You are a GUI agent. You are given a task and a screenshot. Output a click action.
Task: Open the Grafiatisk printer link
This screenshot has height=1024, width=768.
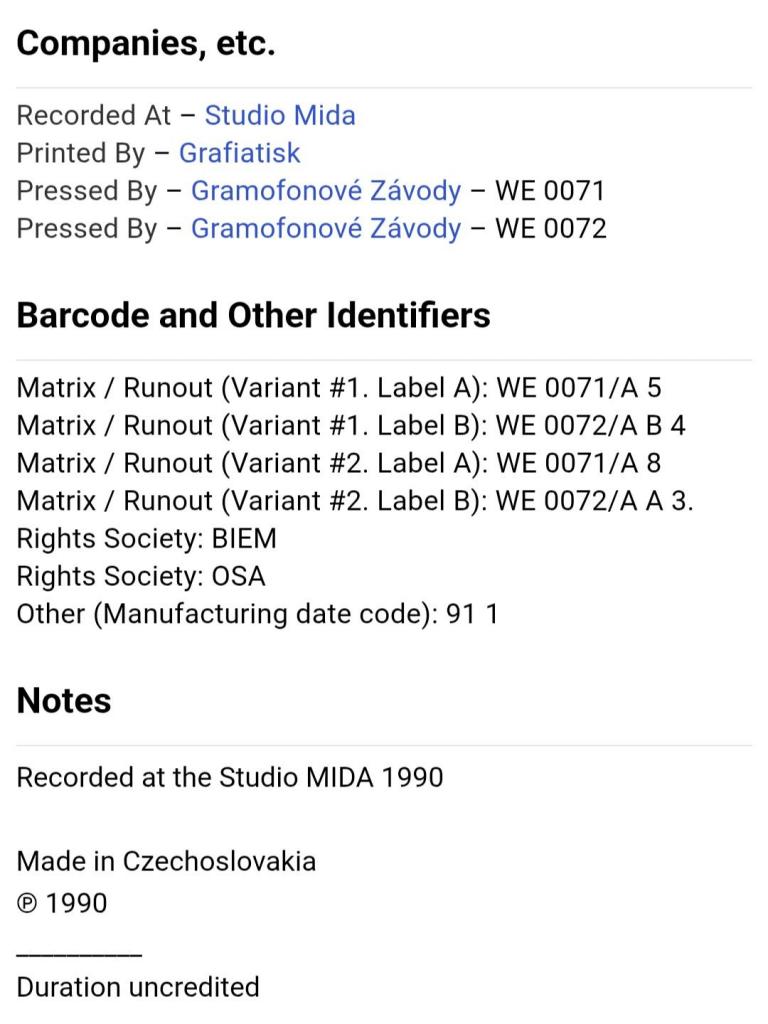click(239, 153)
